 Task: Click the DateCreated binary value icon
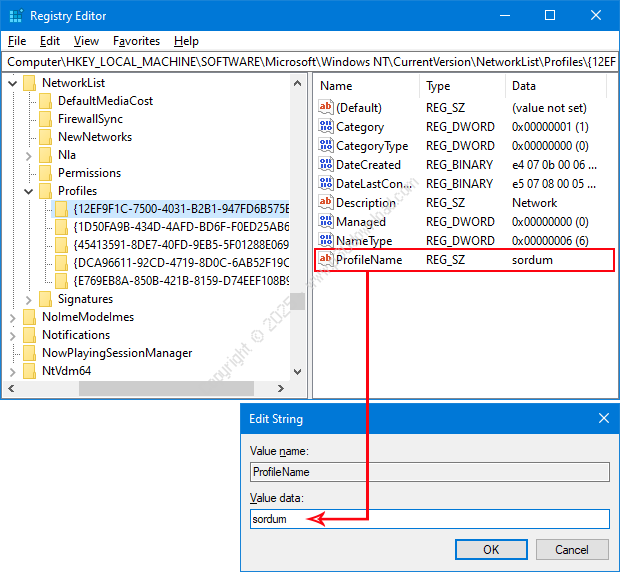[x=325, y=165]
